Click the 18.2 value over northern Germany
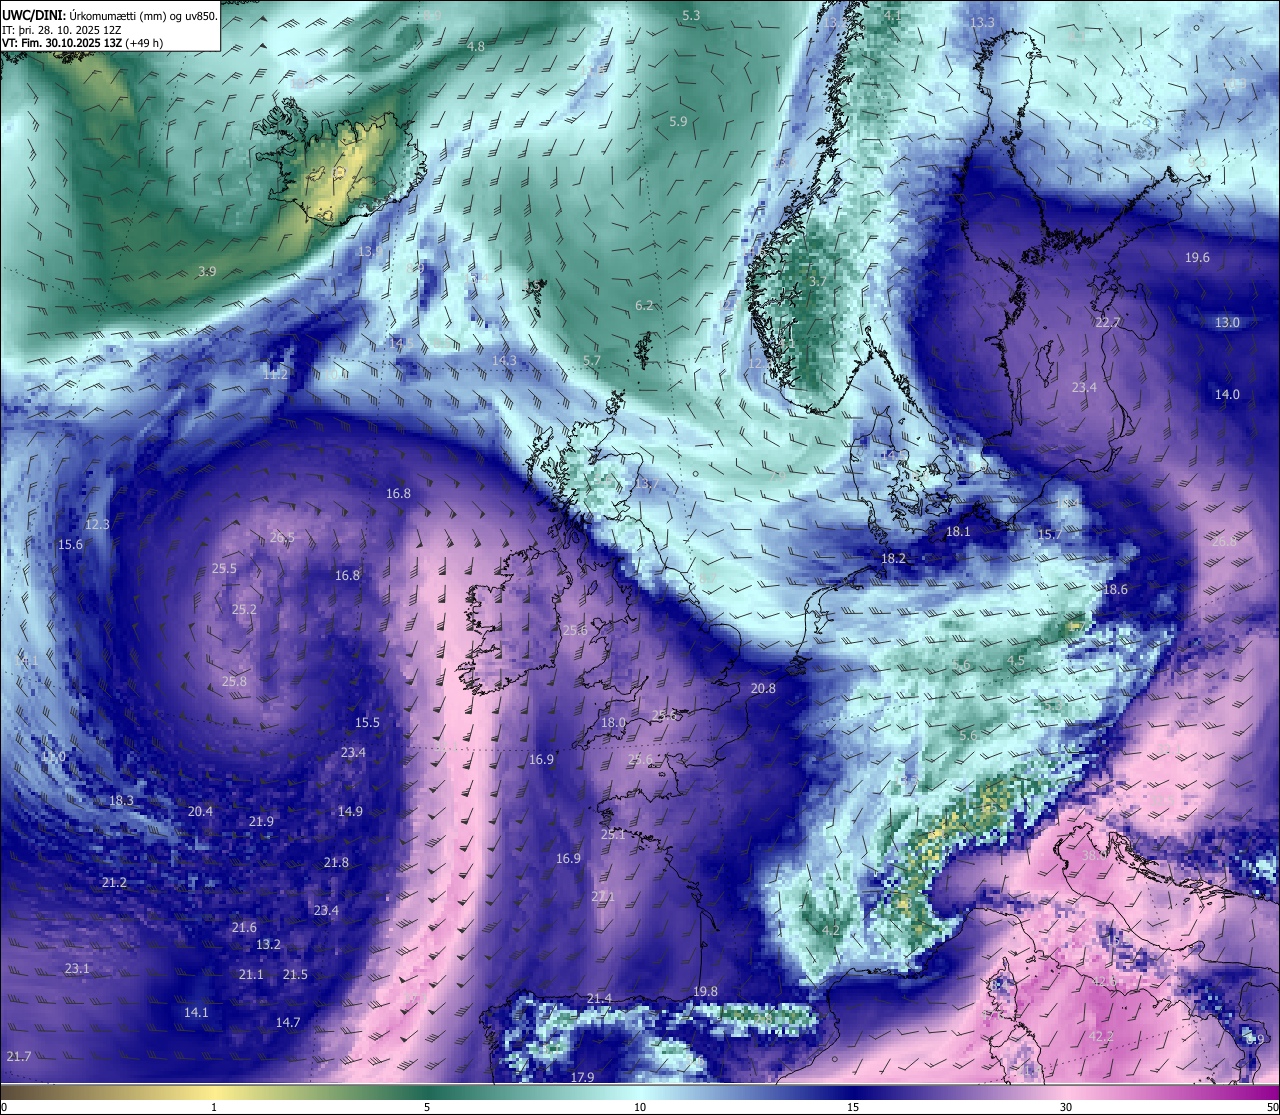 click(893, 559)
